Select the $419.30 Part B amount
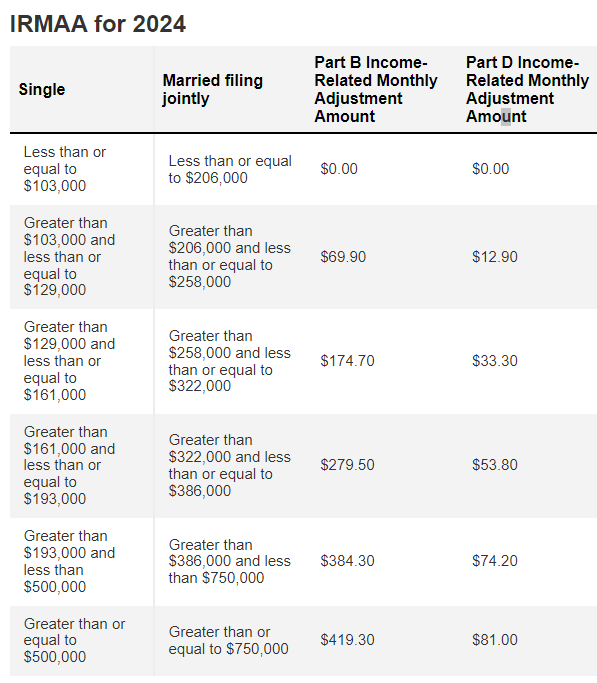597x683 pixels. (x=347, y=640)
